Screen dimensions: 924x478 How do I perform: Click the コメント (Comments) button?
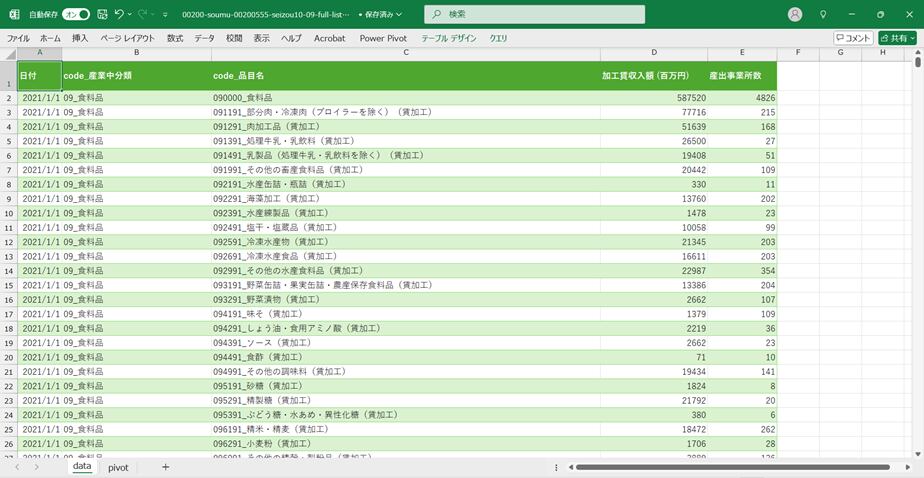coord(853,38)
